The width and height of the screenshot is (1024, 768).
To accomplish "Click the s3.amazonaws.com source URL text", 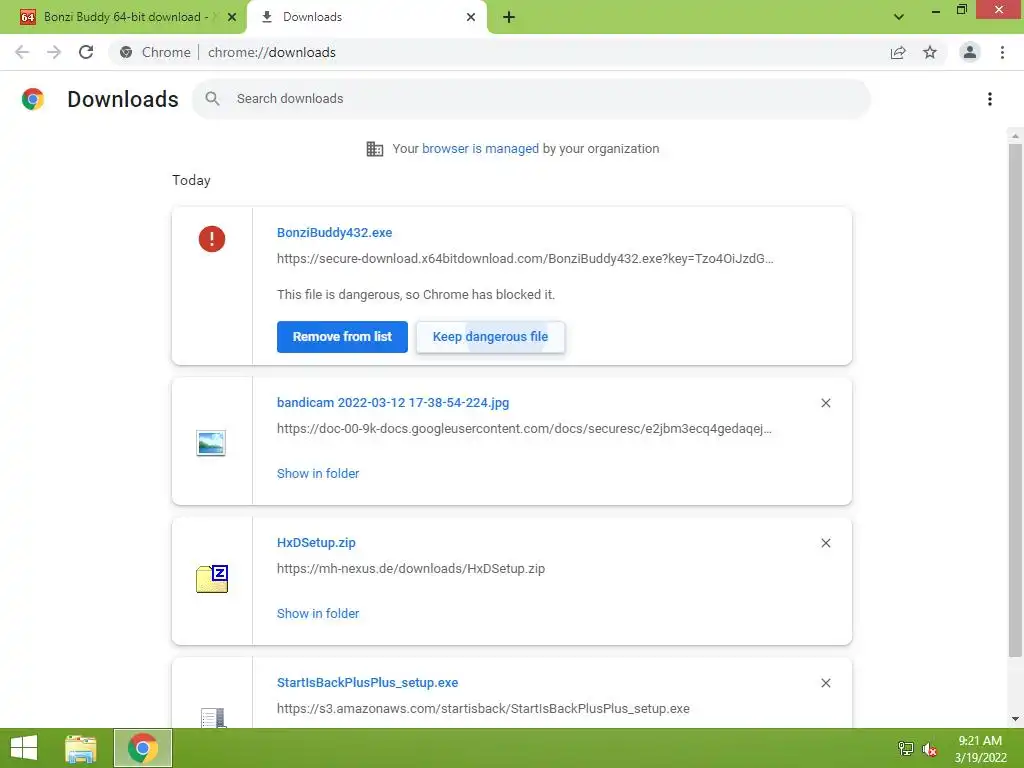I will tap(483, 709).
